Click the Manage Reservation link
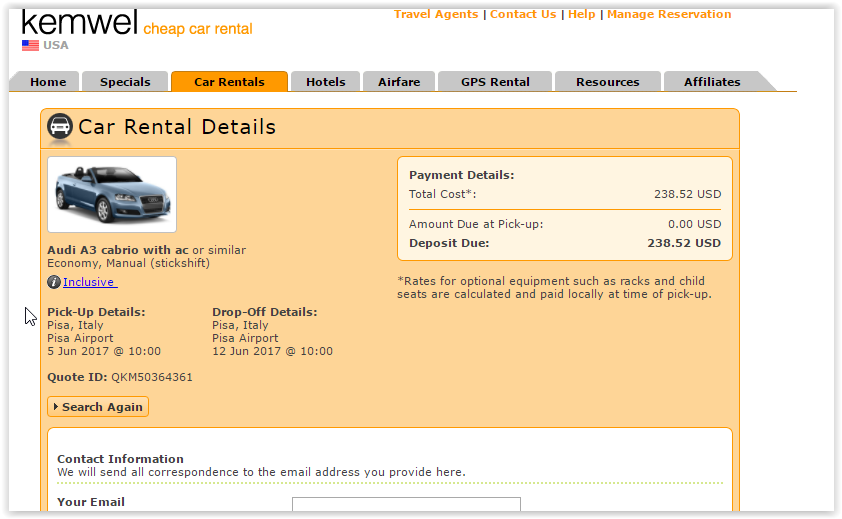This screenshot has height=519, width=842. (669, 15)
